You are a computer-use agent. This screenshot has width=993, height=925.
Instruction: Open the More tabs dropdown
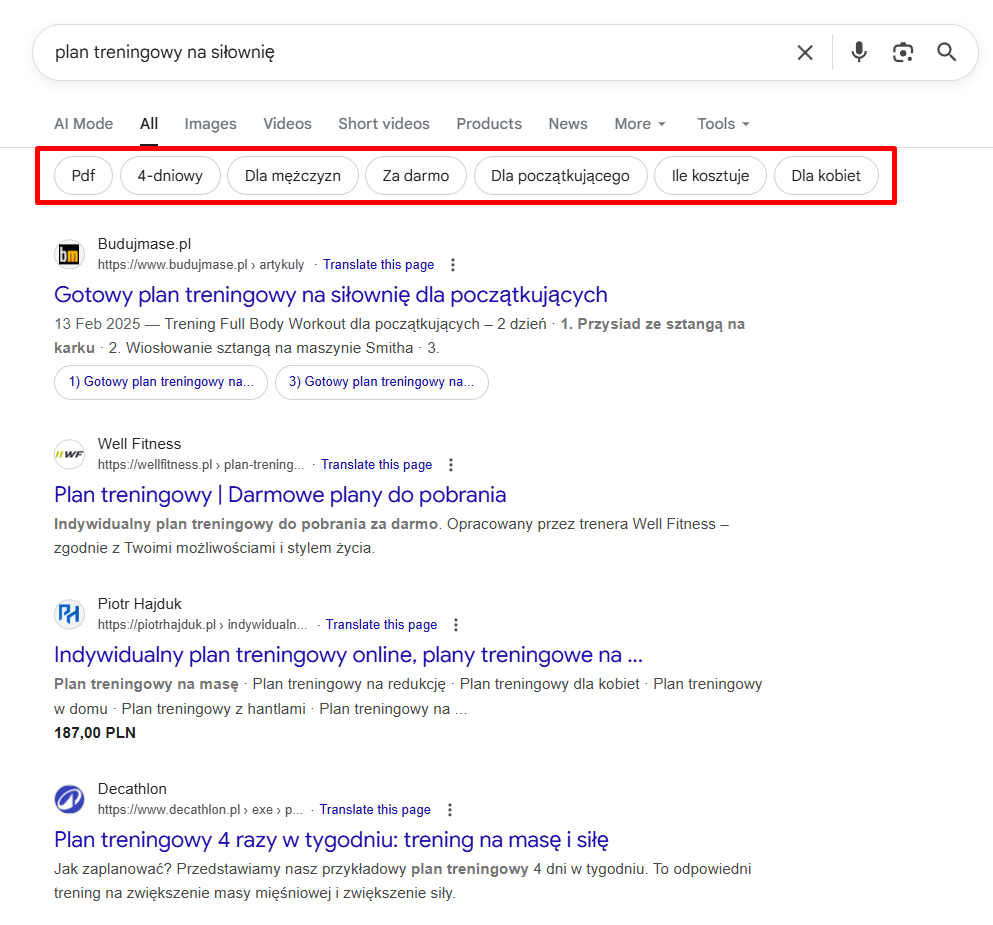[634, 123]
